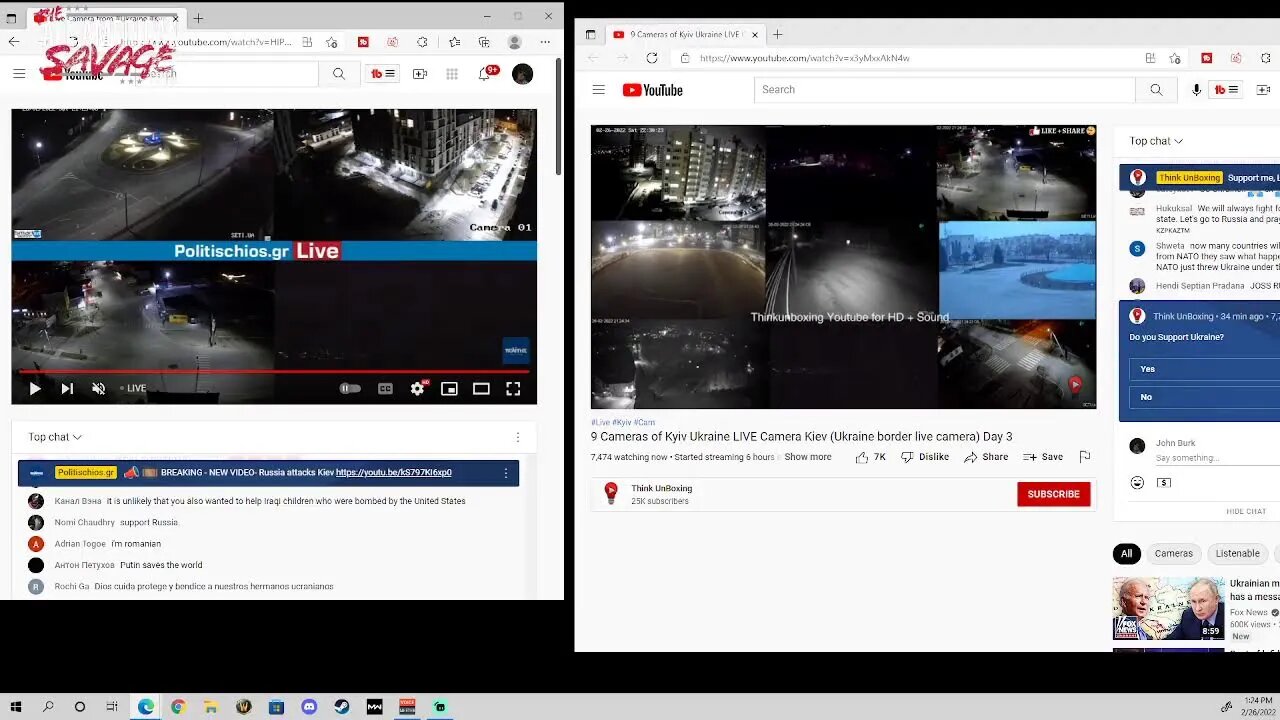
Task: Search icon in left YouTube window
Action: 339,74
